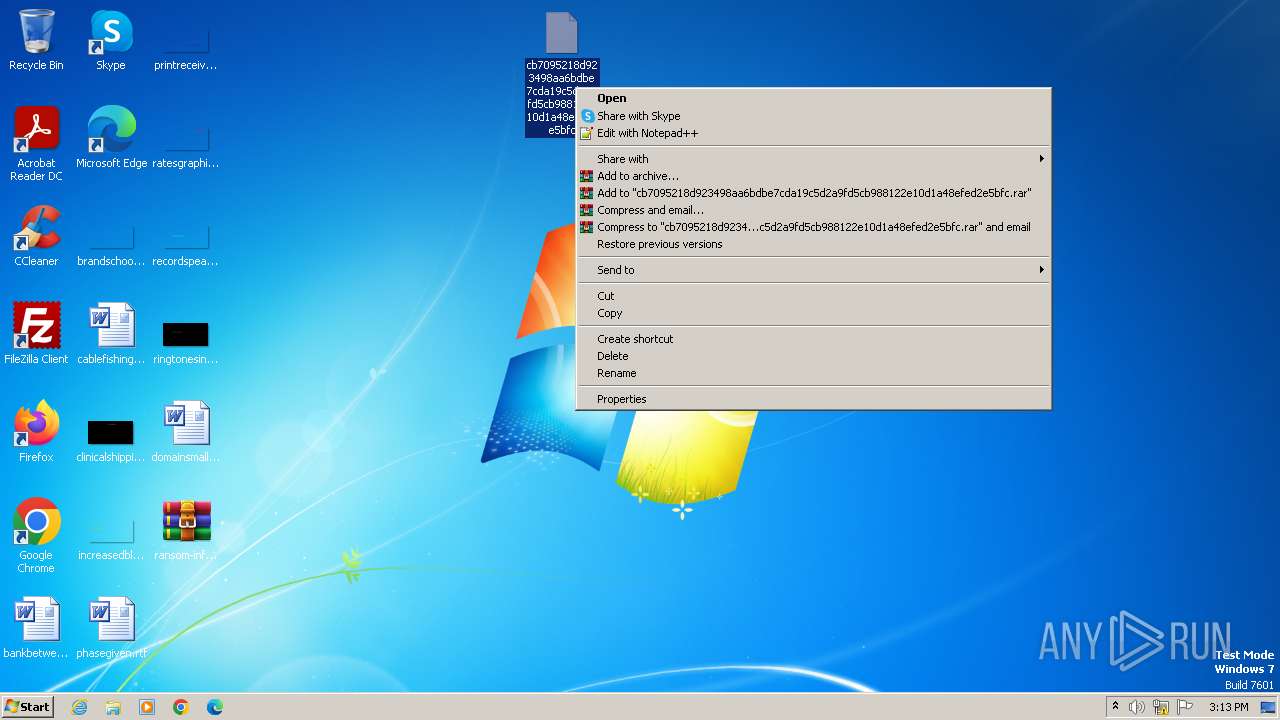Click the taskbar clock showing 3:13 PM
Image resolution: width=1280 pixels, height=720 pixels.
tap(1228, 707)
